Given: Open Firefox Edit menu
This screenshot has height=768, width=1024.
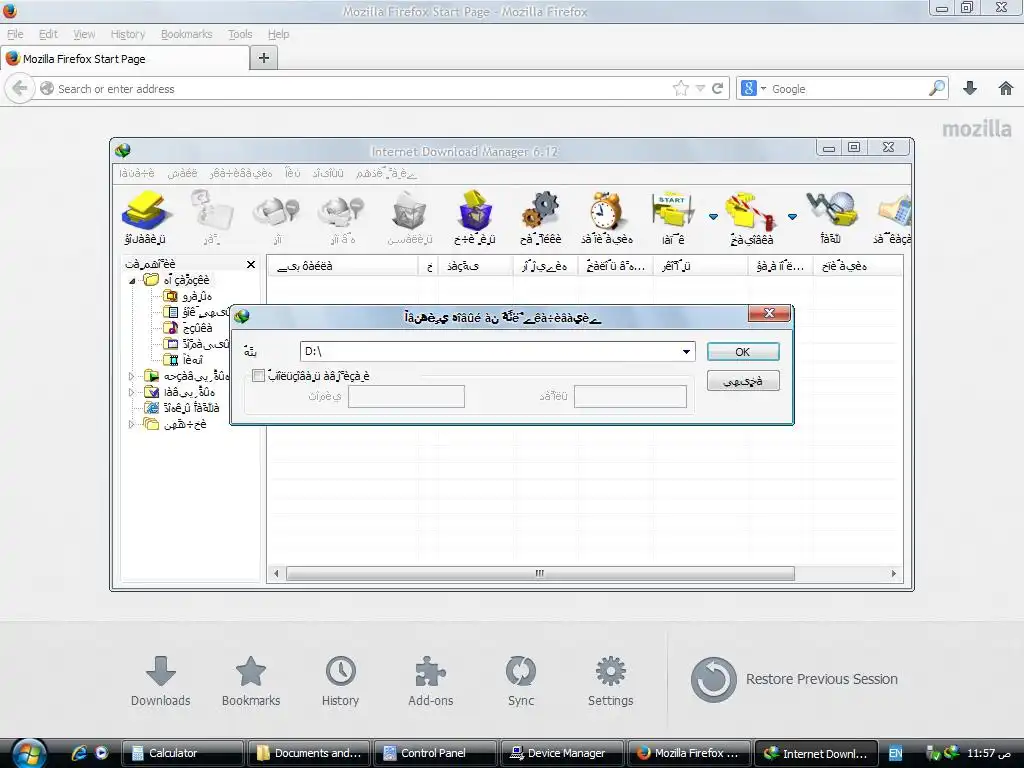Looking at the screenshot, I should (x=48, y=34).
